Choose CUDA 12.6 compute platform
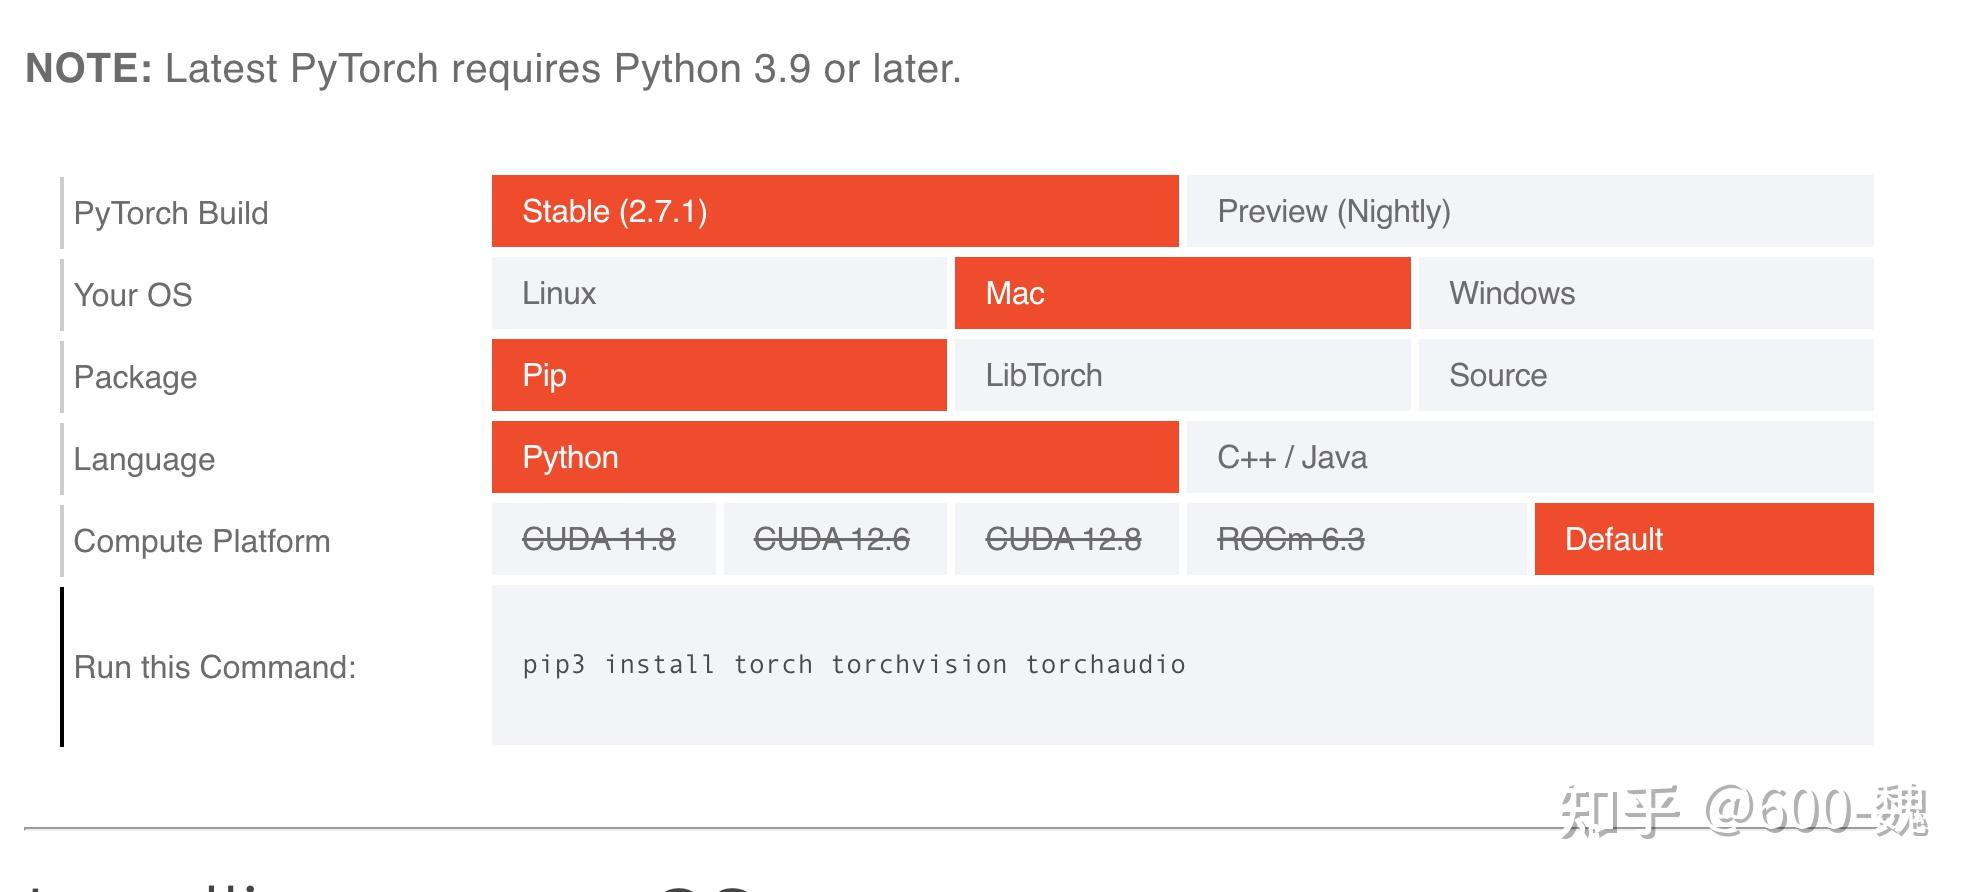The width and height of the screenshot is (1980, 892). (834, 539)
